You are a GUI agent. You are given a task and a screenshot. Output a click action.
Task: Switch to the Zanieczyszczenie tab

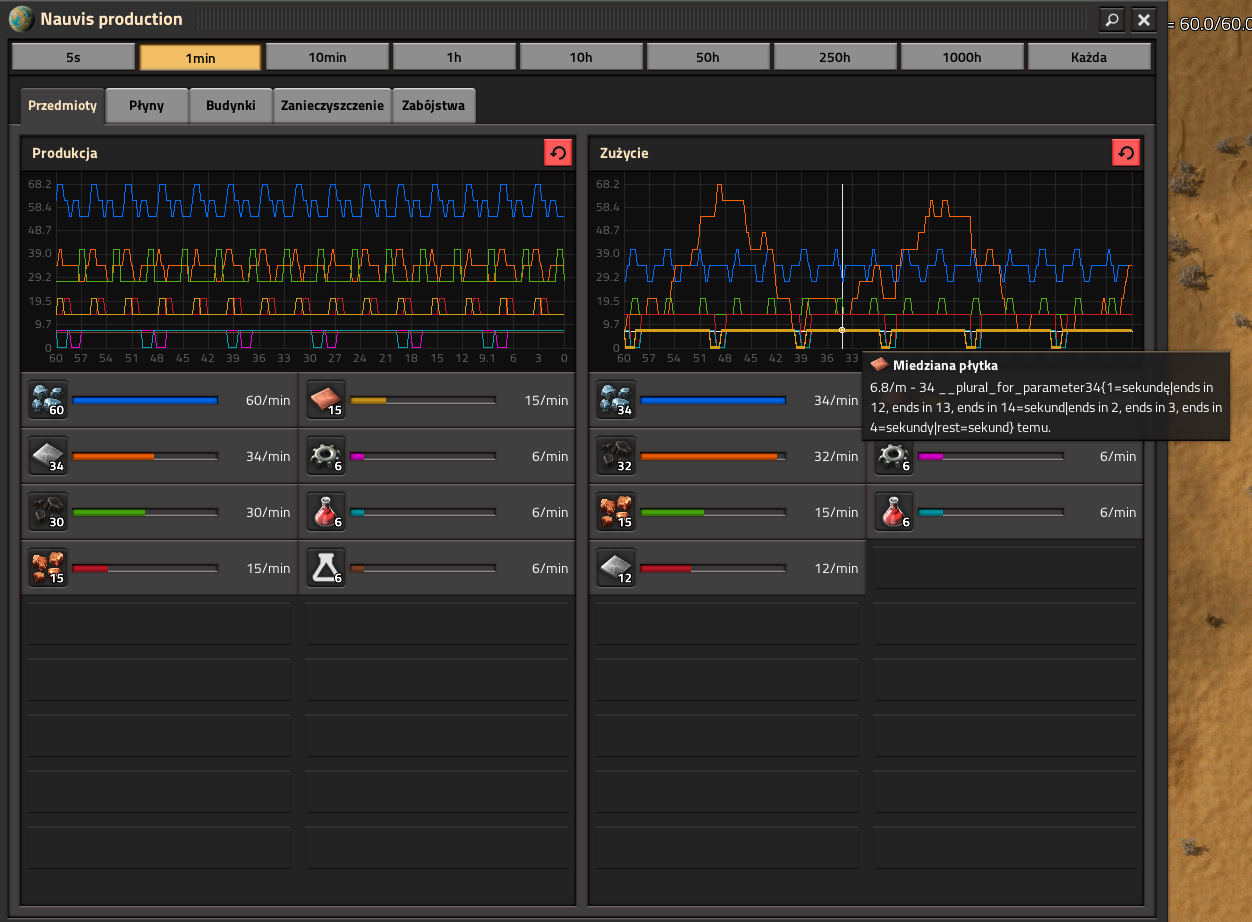(x=332, y=105)
